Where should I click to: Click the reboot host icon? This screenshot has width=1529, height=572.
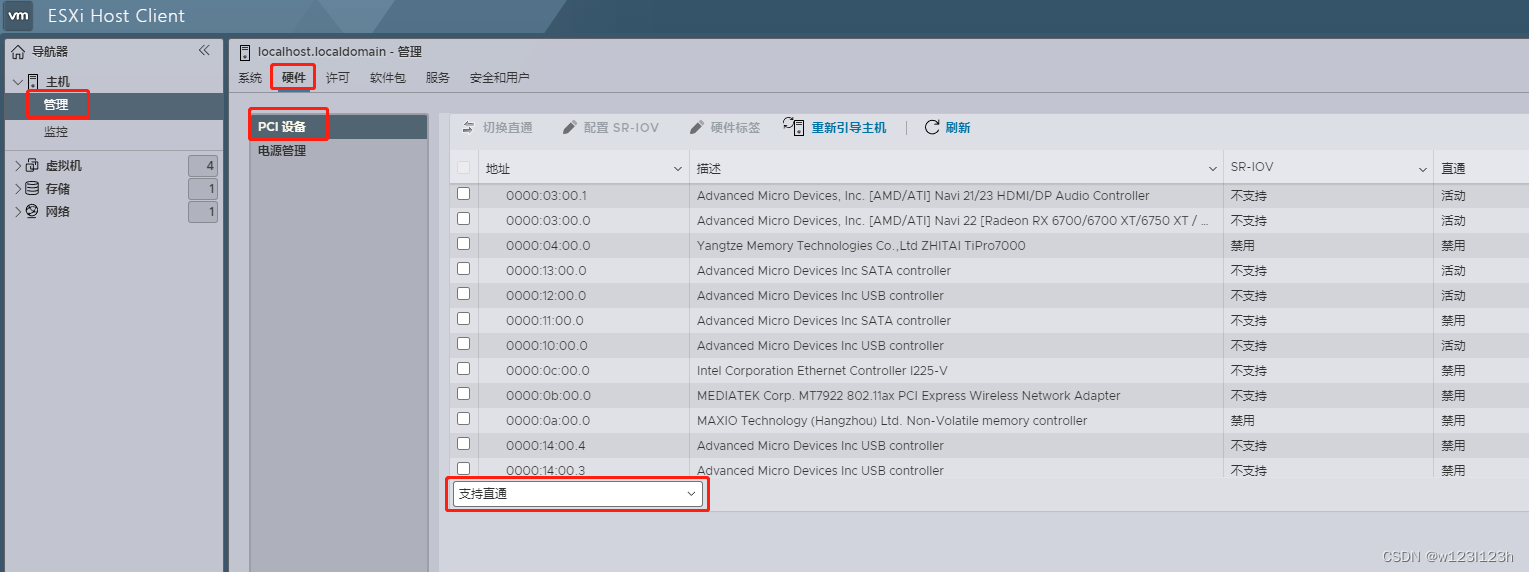794,126
